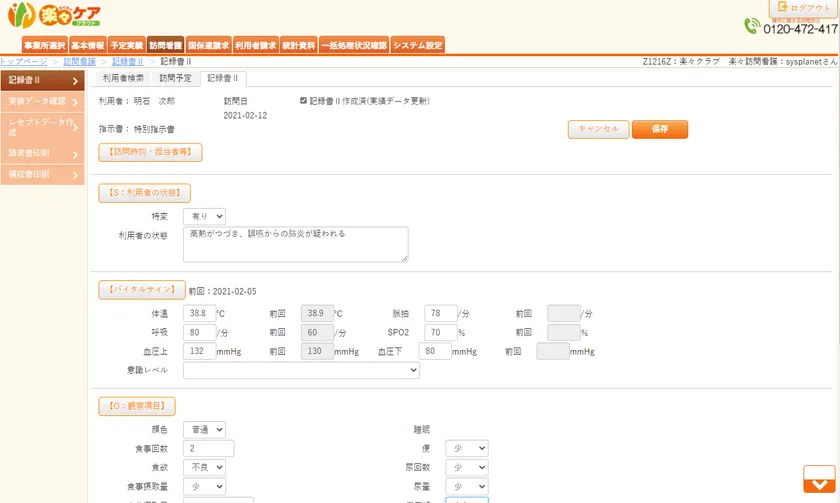Click the ログアウト logout icon button
840x503 pixels.
pos(804,8)
